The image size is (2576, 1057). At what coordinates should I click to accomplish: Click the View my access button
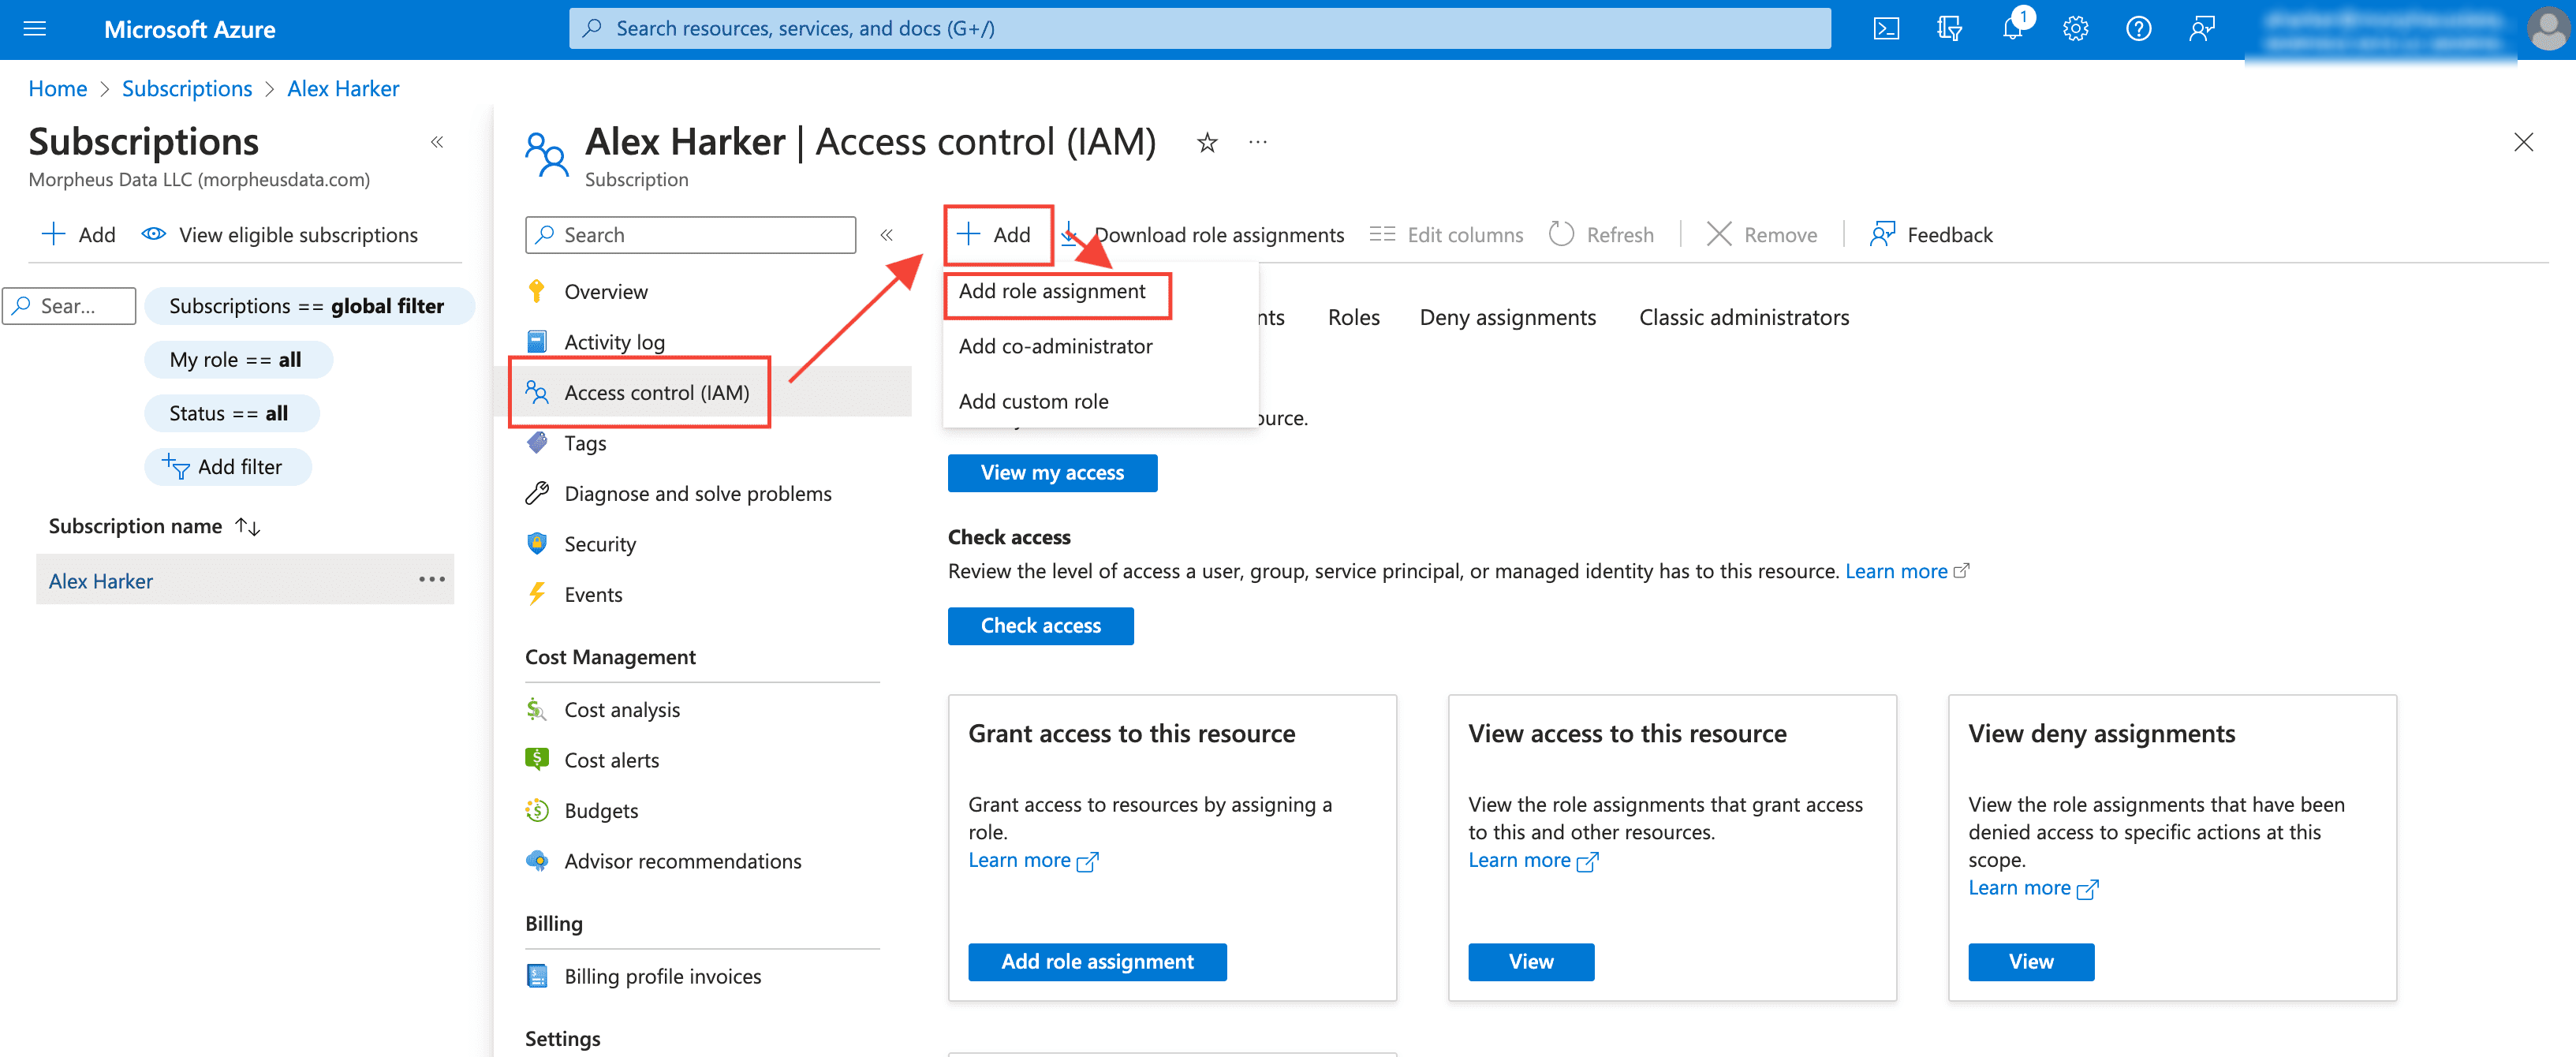tap(1052, 473)
